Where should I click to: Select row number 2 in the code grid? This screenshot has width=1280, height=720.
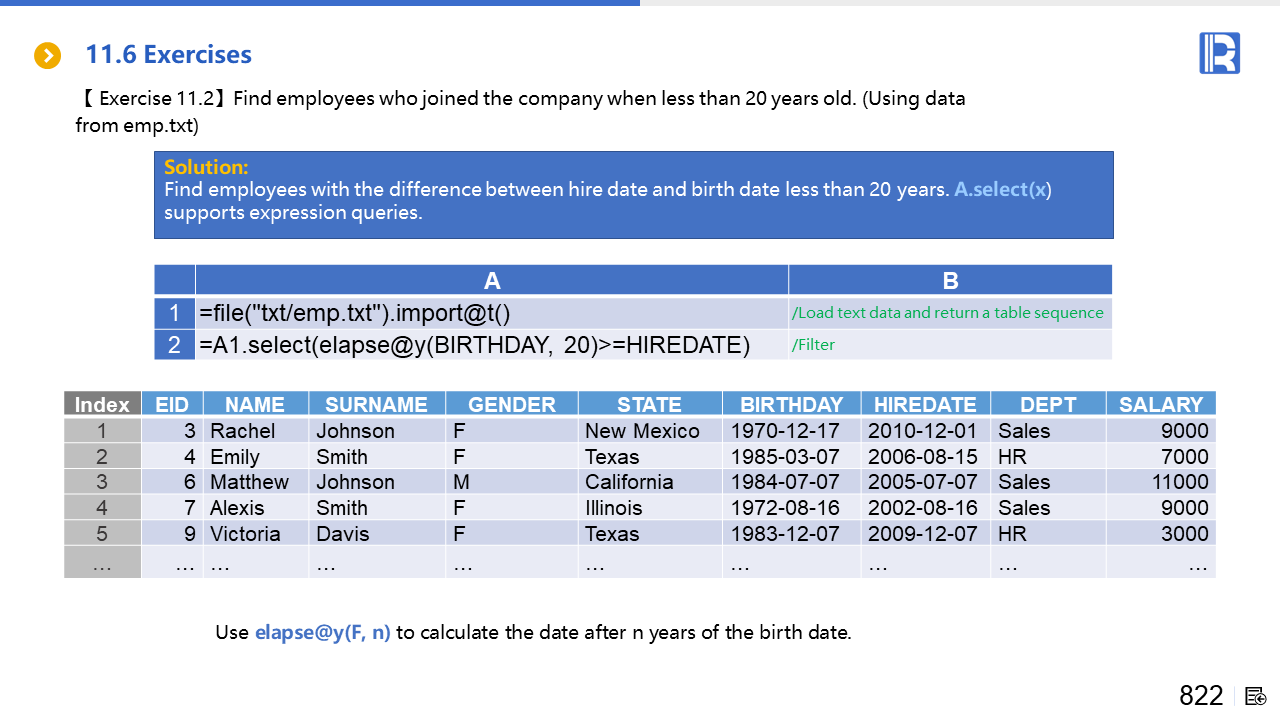coord(174,345)
